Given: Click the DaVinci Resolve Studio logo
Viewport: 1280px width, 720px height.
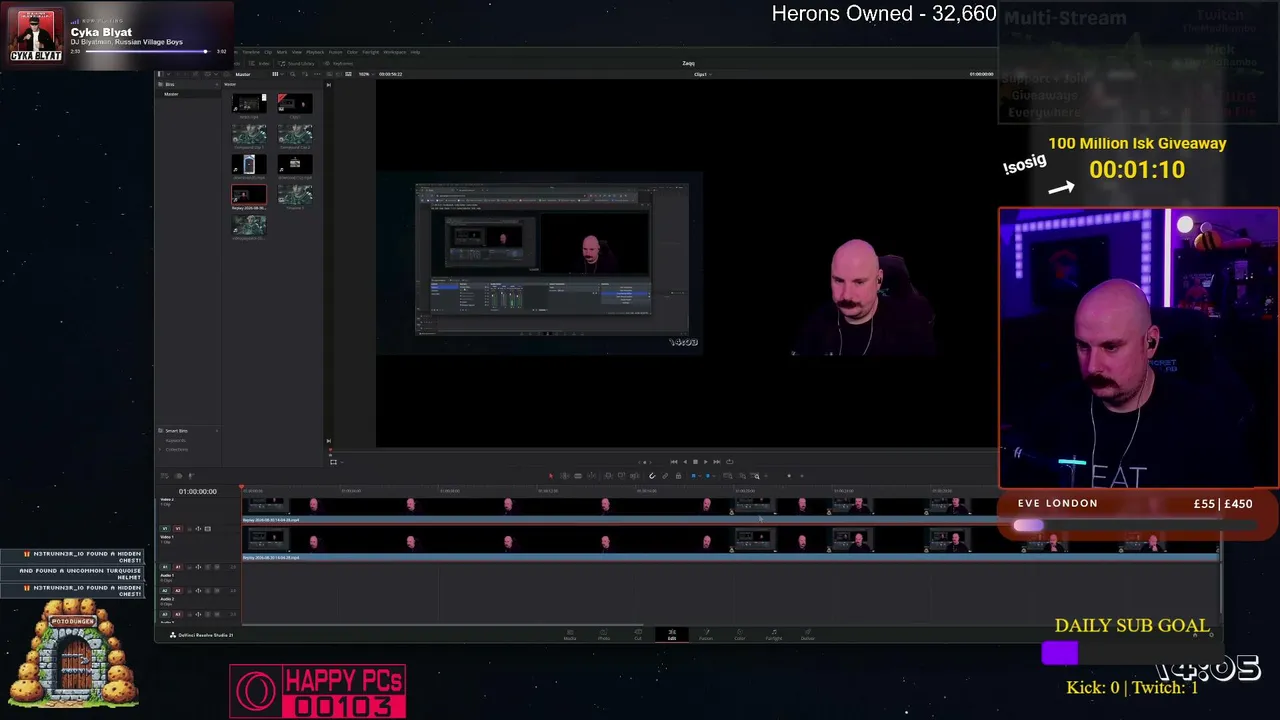Looking at the screenshot, I should point(173,635).
